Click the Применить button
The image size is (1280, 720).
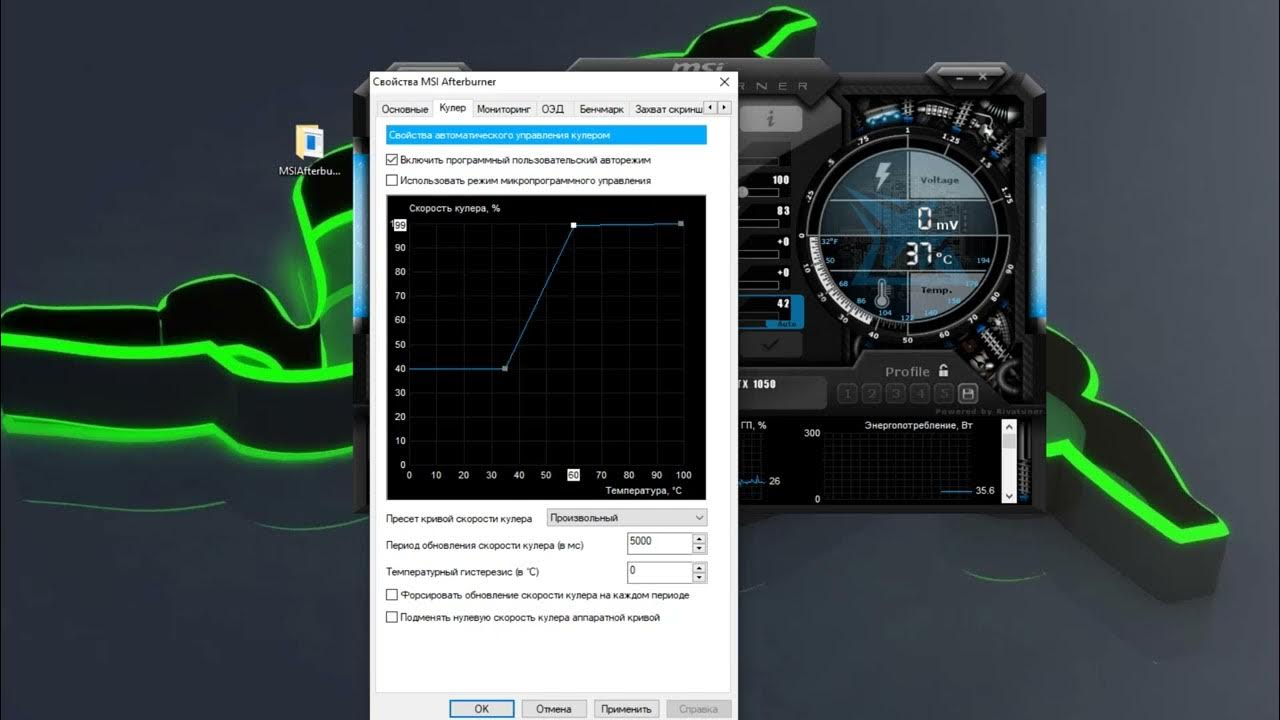[x=626, y=708]
